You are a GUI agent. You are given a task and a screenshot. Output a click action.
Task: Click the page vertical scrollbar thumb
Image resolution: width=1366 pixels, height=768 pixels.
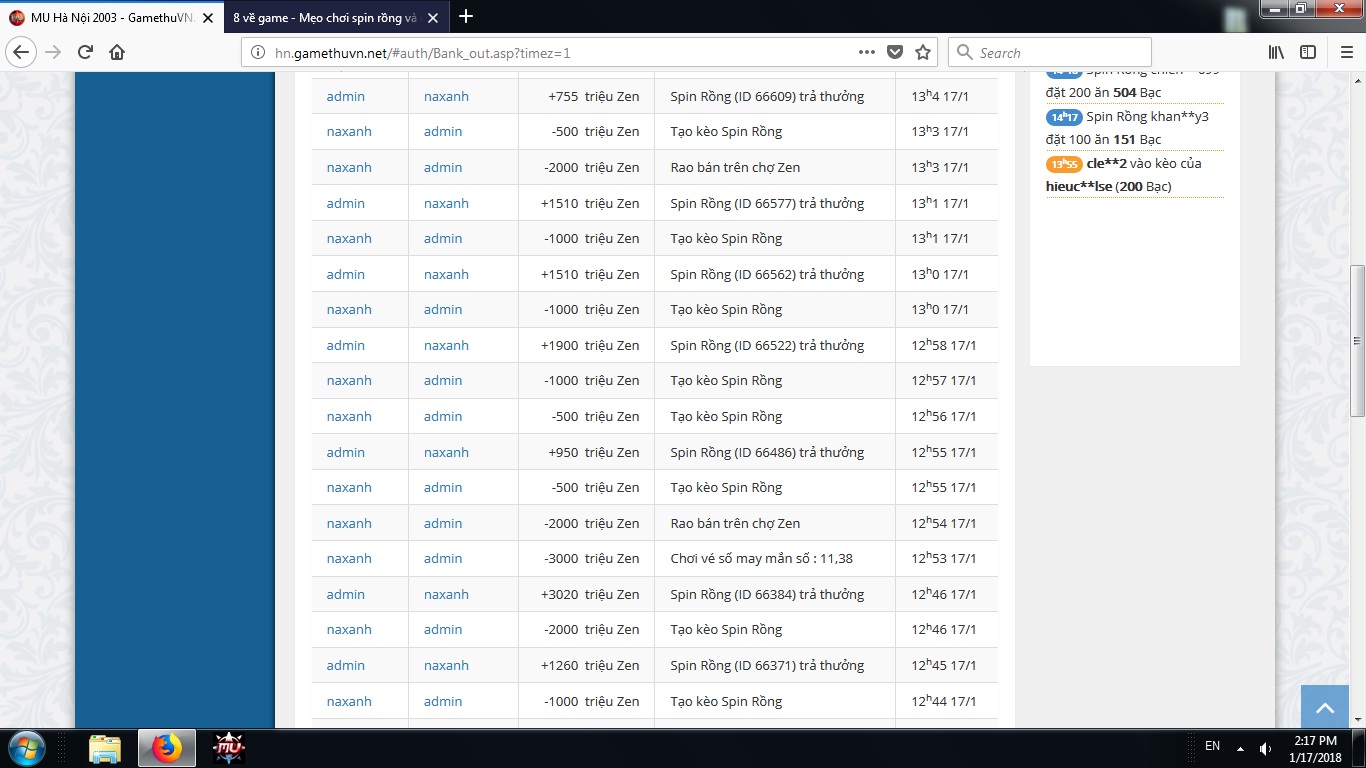pos(1357,341)
